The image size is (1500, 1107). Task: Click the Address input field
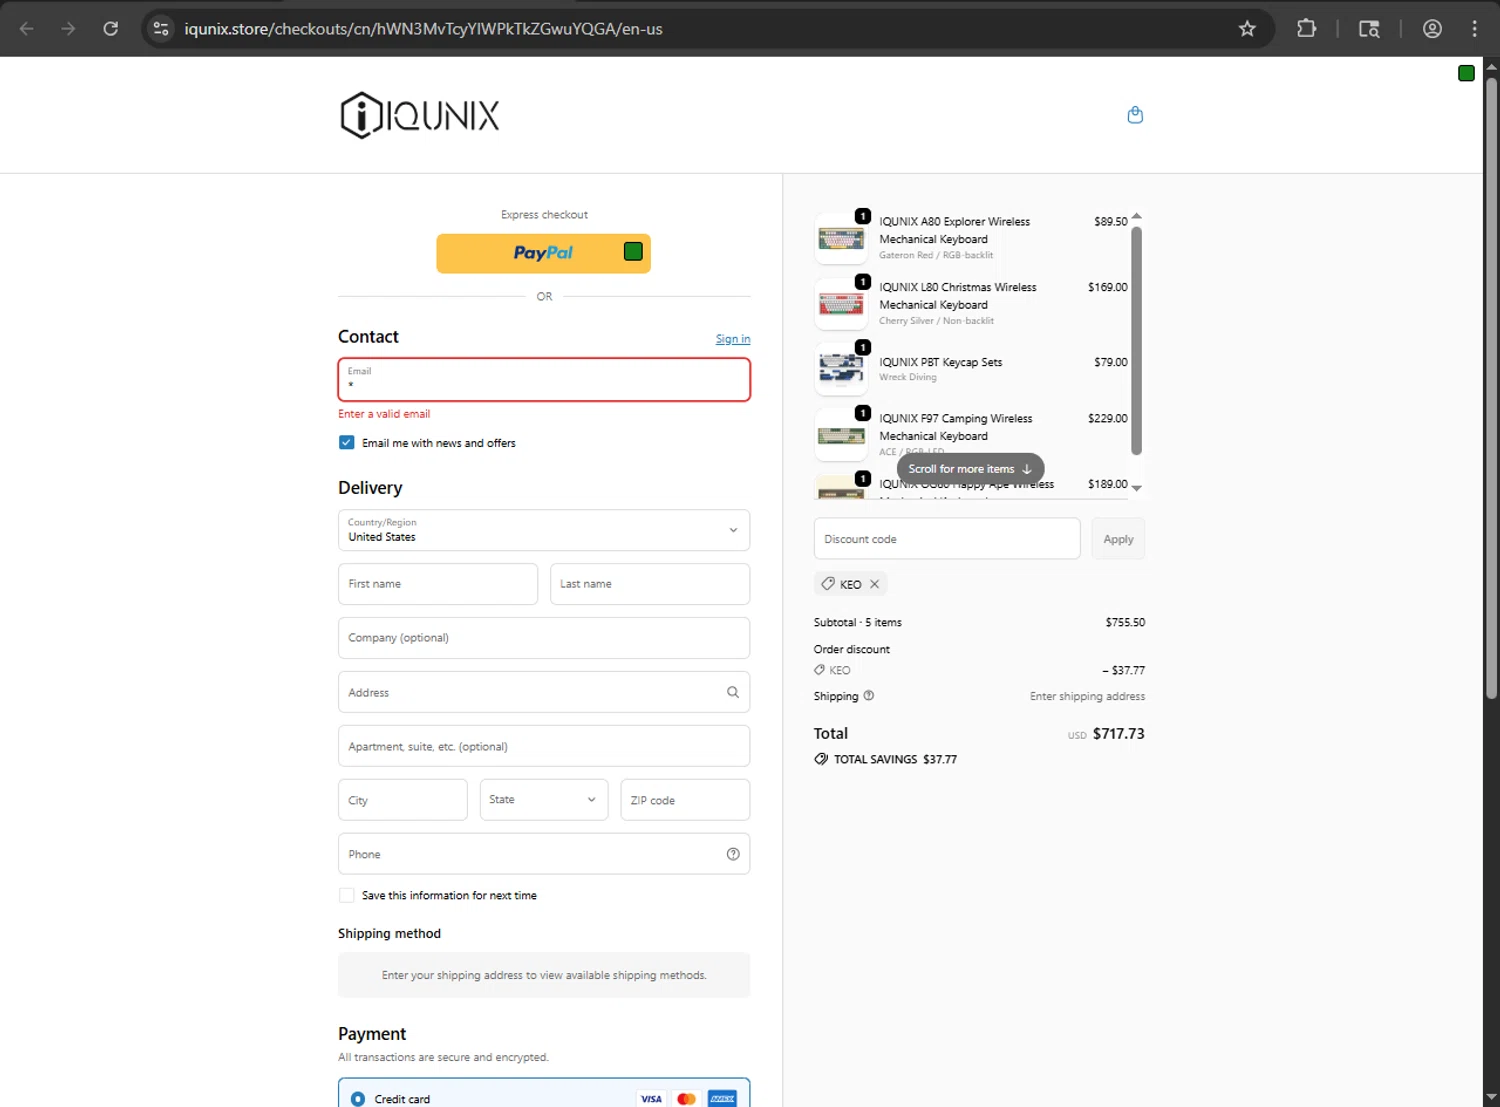click(x=544, y=692)
